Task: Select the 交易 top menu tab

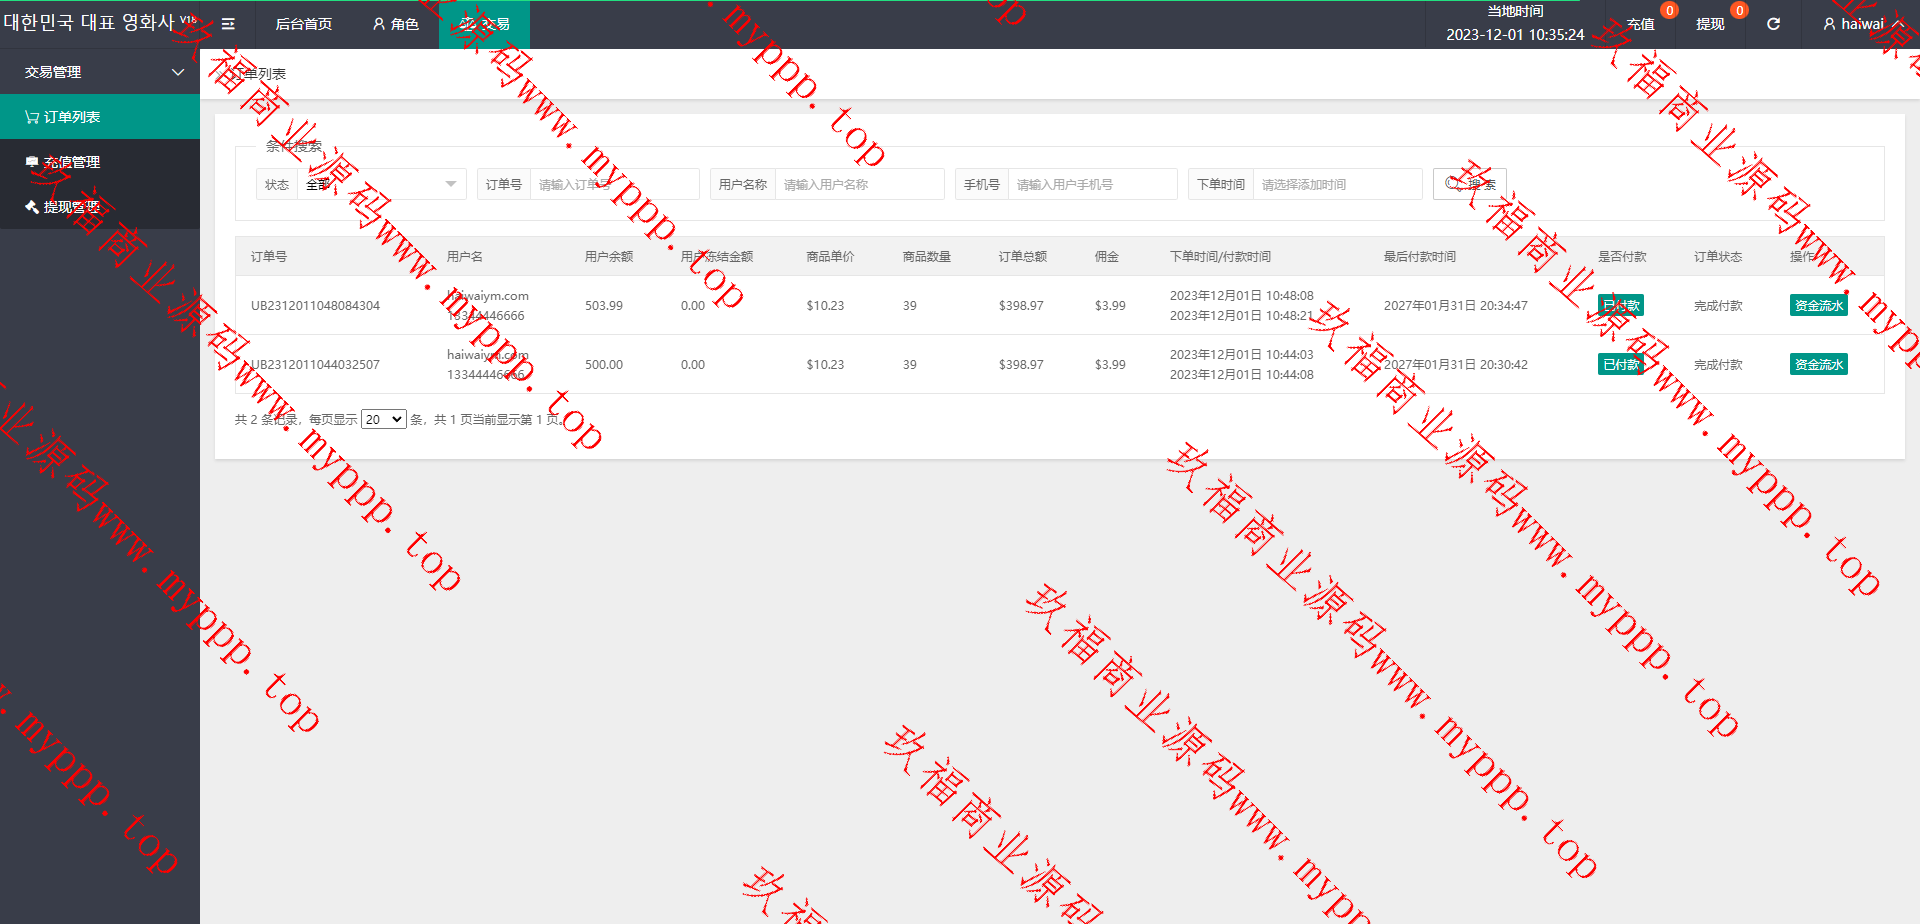Action: coord(484,24)
